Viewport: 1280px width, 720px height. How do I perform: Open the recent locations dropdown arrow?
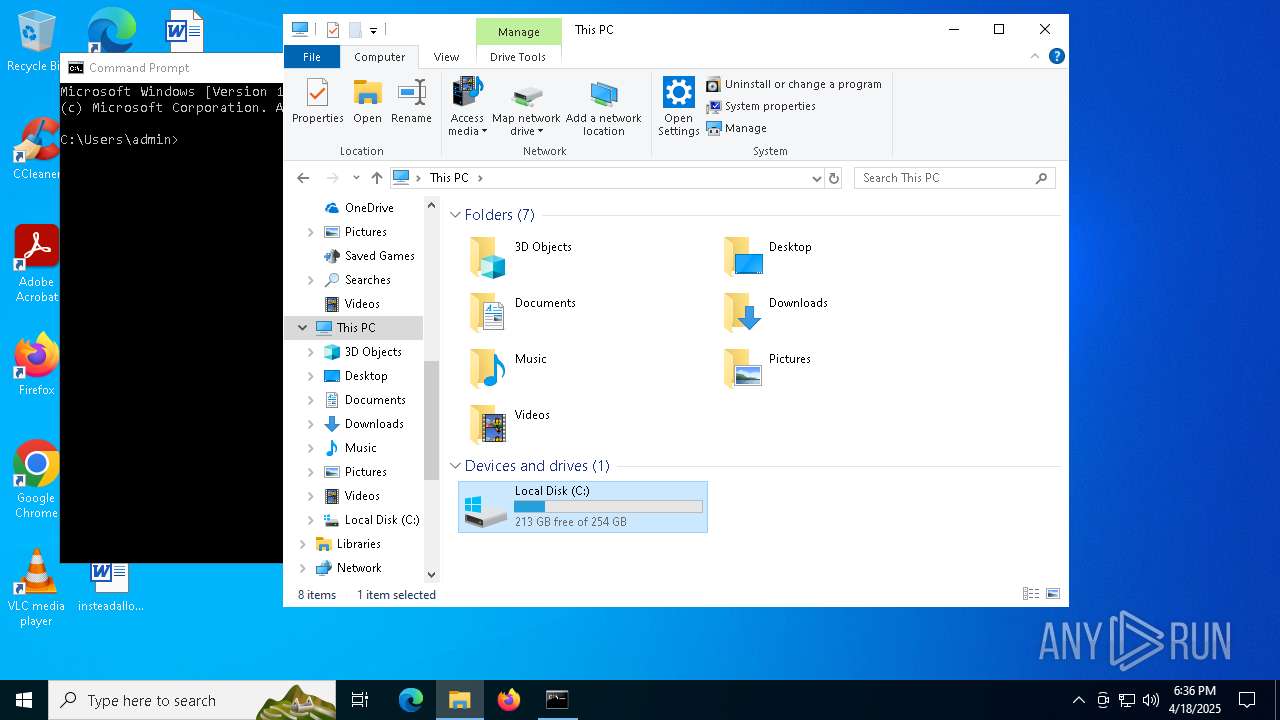[x=356, y=178]
